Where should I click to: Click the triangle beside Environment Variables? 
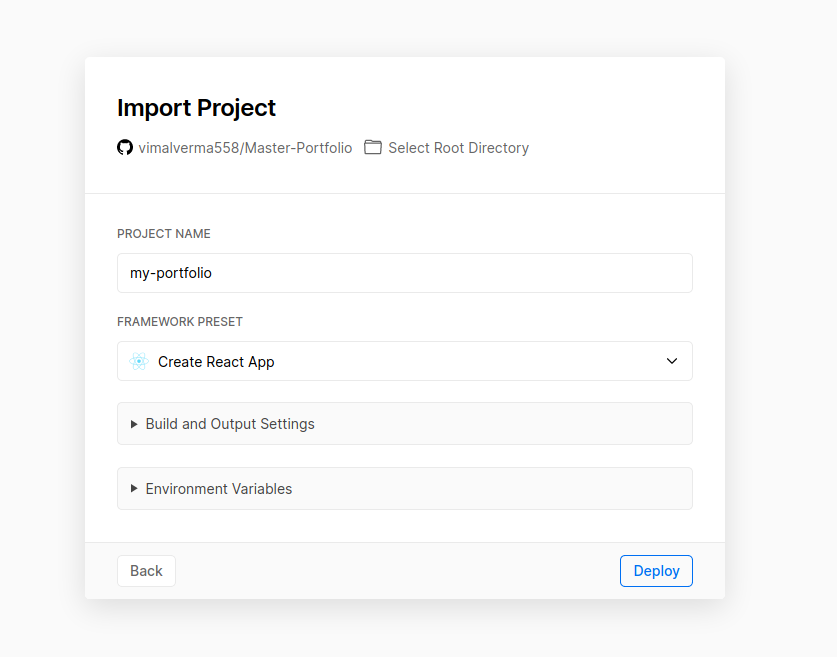pyautogui.click(x=134, y=489)
